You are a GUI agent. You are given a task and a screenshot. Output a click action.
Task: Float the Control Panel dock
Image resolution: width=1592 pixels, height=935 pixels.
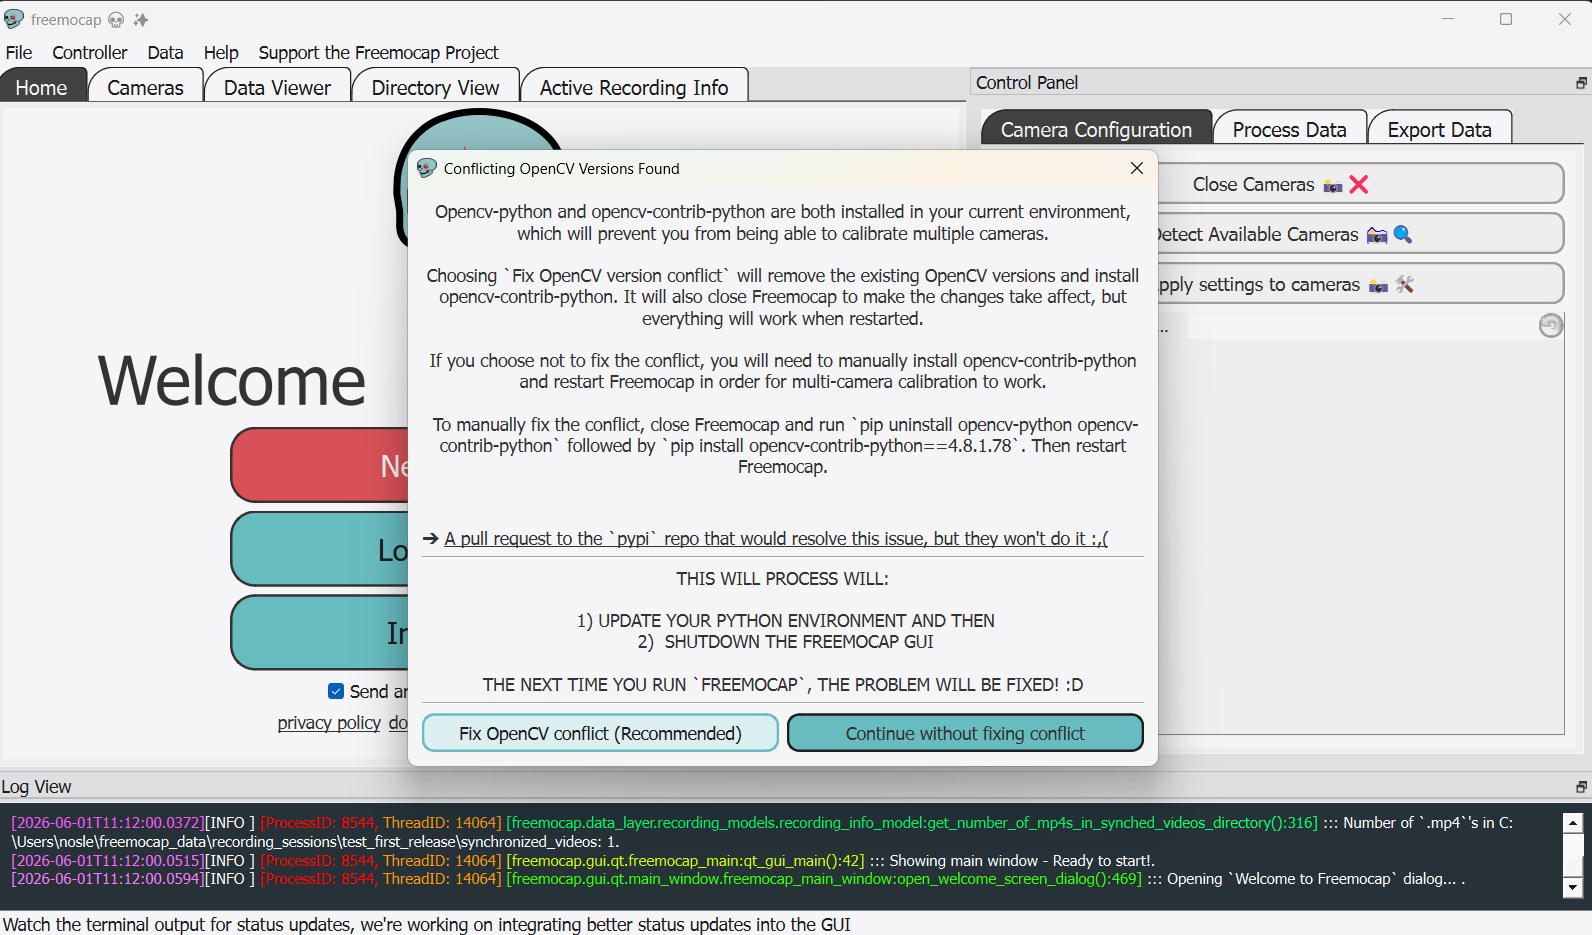1581,83
